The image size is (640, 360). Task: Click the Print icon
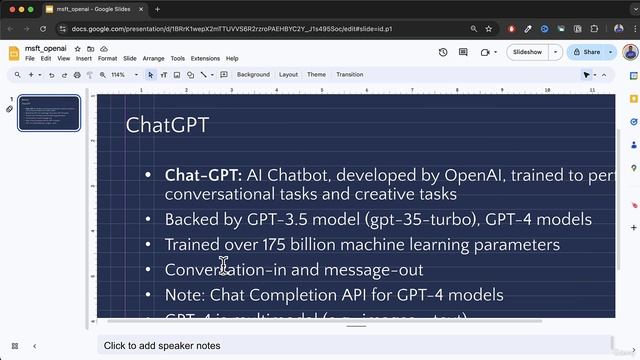pos(77,75)
